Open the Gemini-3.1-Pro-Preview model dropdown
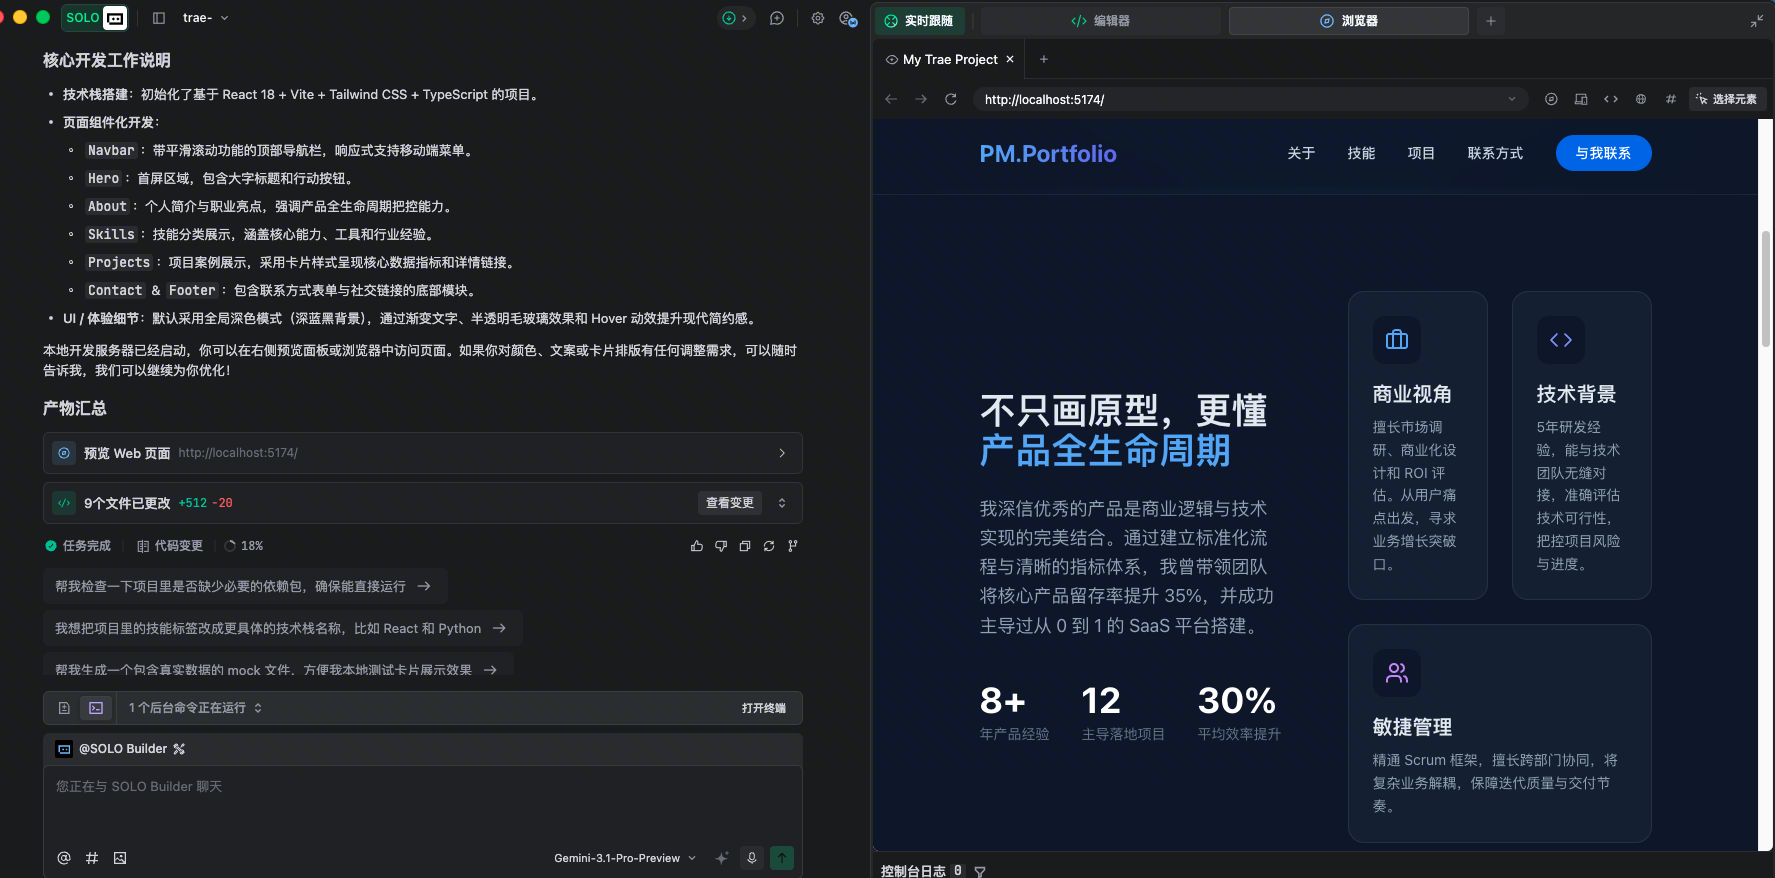The width and height of the screenshot is (1775, 878). [625, 858]
